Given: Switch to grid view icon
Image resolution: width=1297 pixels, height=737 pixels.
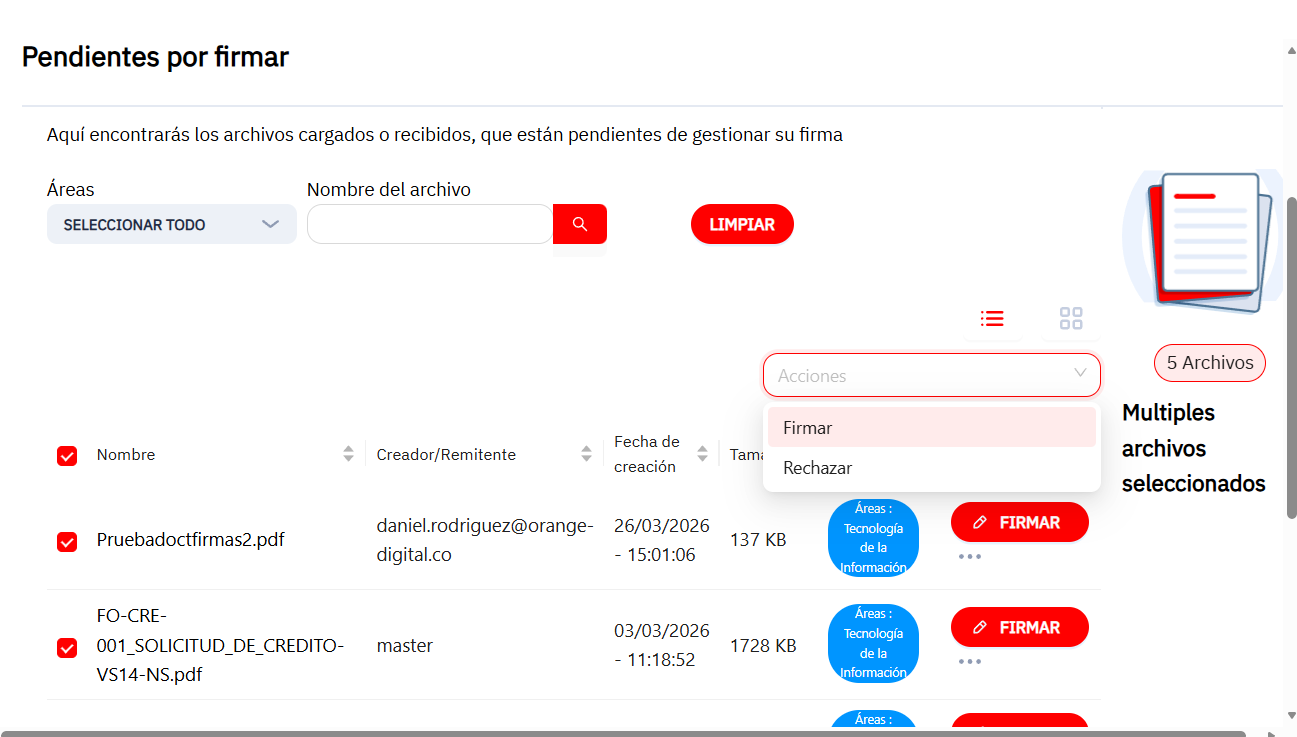Looking at the screenshot, I should click(1071, 319).
